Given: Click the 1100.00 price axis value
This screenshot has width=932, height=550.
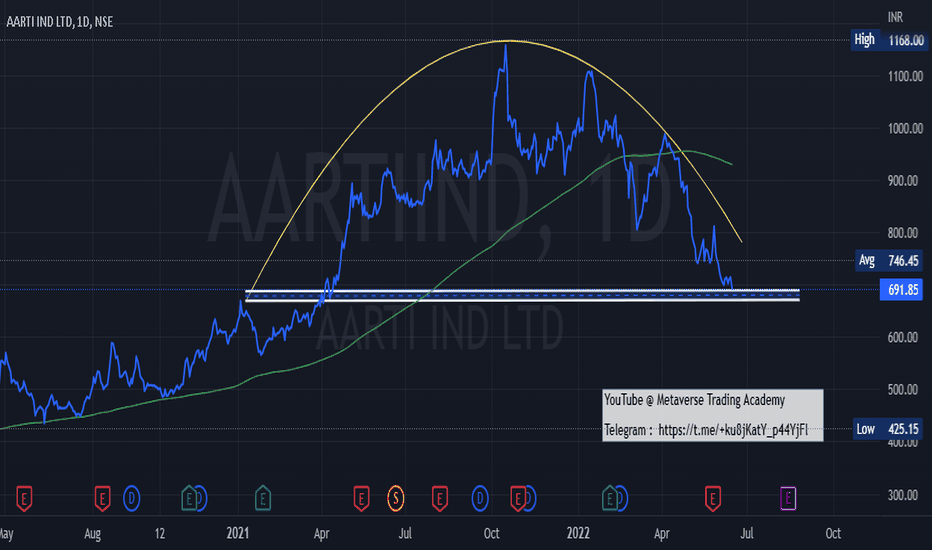Looking at the screenshot, I should click(x=905, y=76).
